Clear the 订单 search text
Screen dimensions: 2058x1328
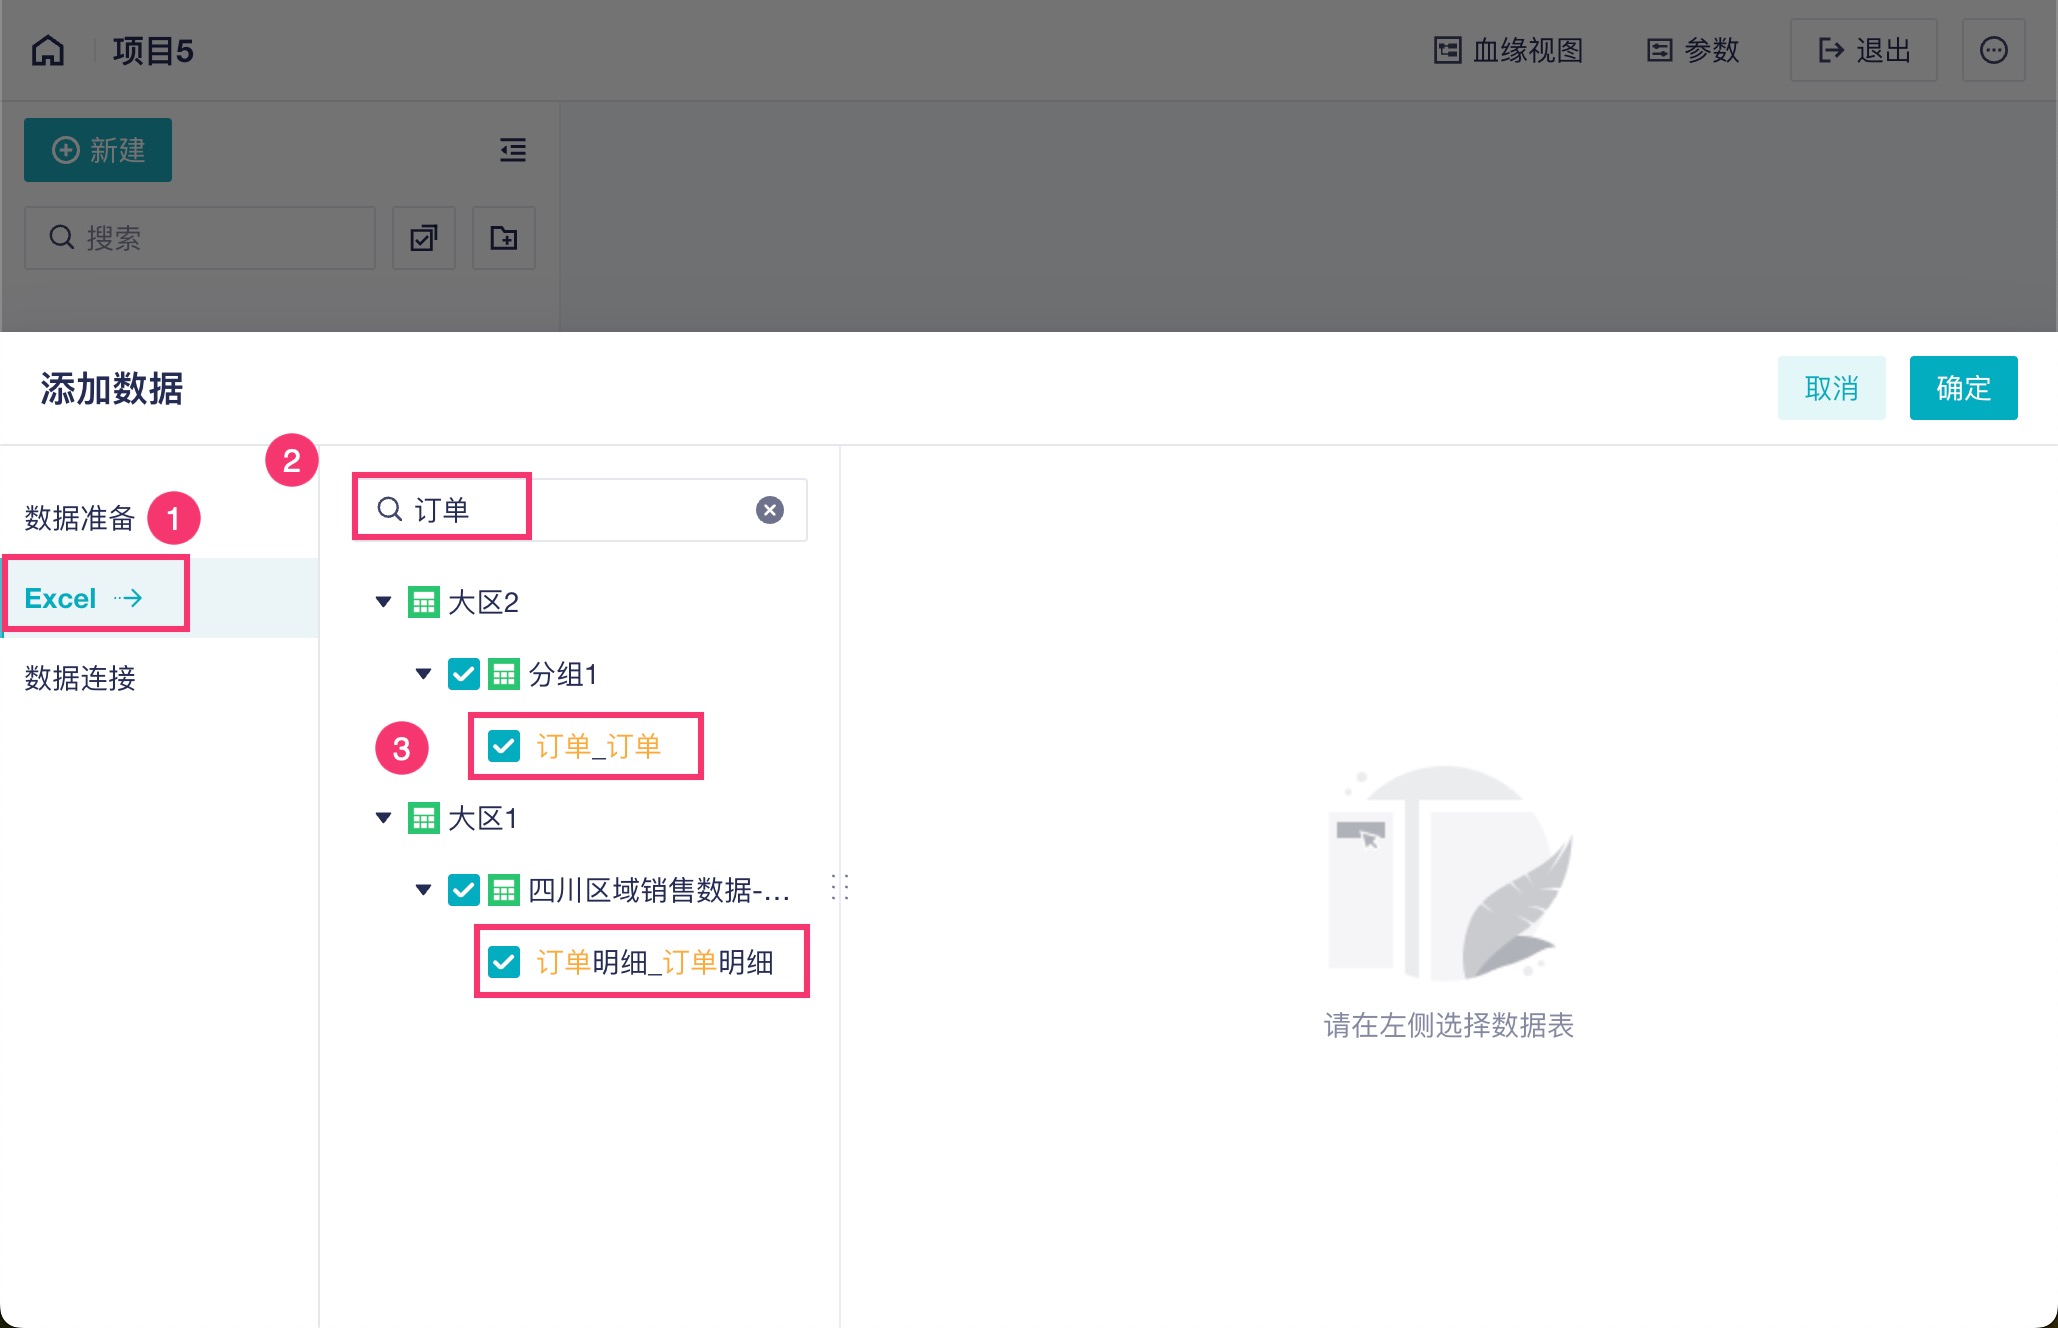[769, 510]
